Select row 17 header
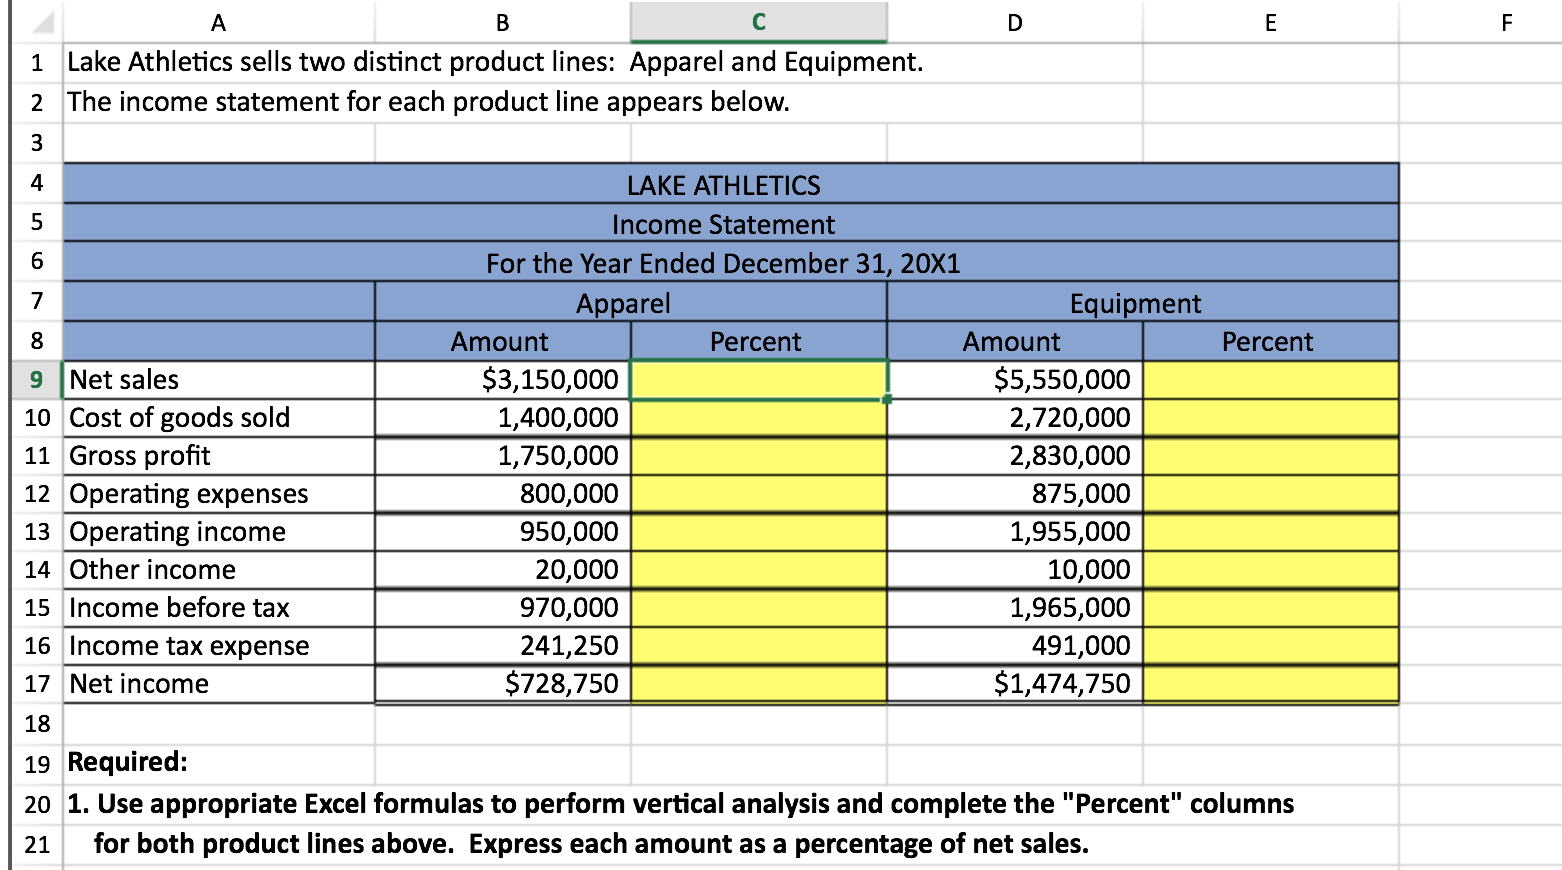1562x870 pixels. (x=37, y=684)
